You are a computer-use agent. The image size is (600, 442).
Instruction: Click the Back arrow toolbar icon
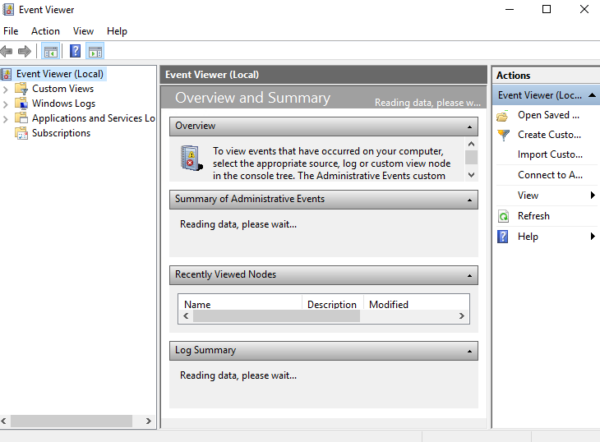coord(8,51)
